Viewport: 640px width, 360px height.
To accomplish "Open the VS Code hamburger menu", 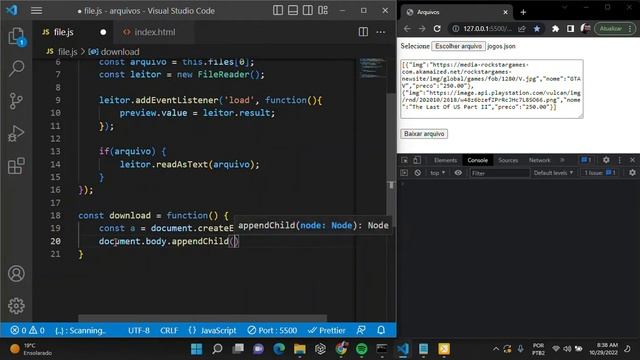I will (x=36, y=11).
